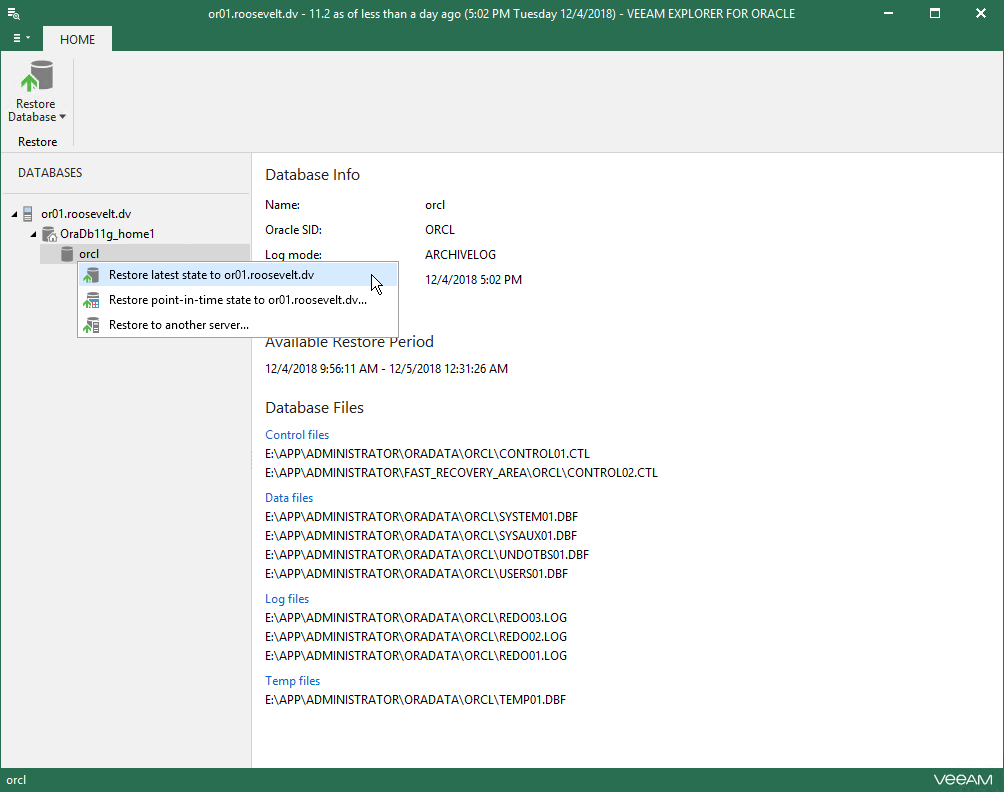The width and height of the screenshot is (1004, 792).
Task: Collapse the or01.roosevelt.dv server node
Action: pos(14,214)
